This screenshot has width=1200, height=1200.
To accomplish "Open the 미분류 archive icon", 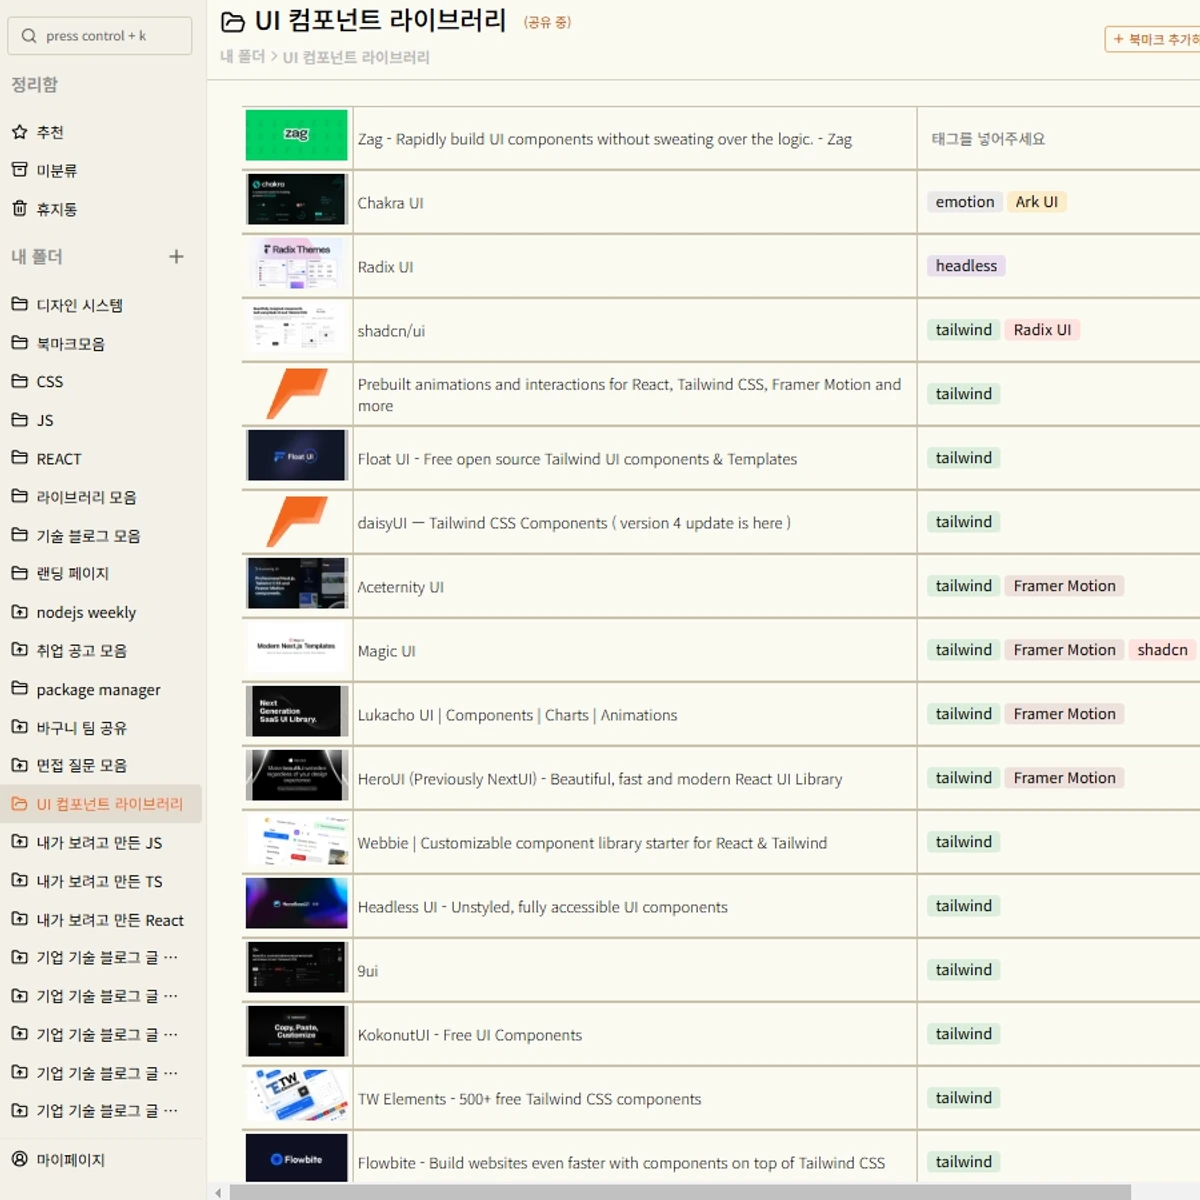I will coord(19,170).
